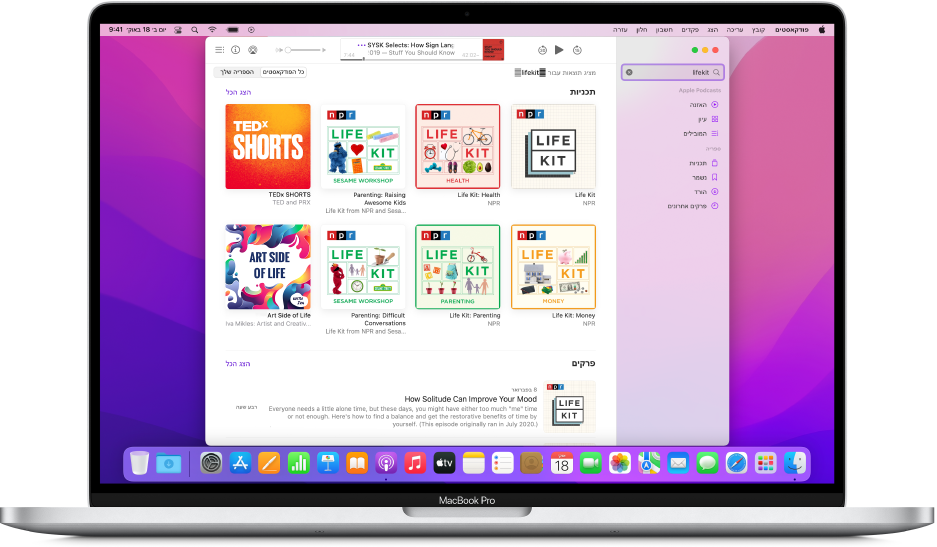Open the Controls (פקדים) menu

690,29
